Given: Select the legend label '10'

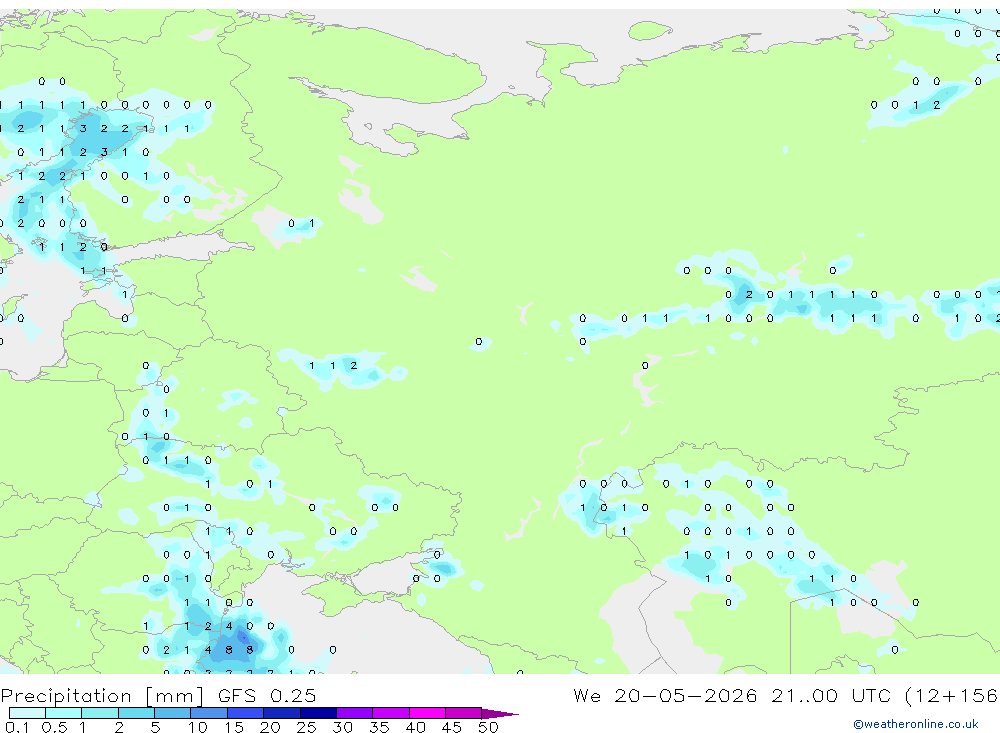Looking at the screenshot, I should [198, 727].
